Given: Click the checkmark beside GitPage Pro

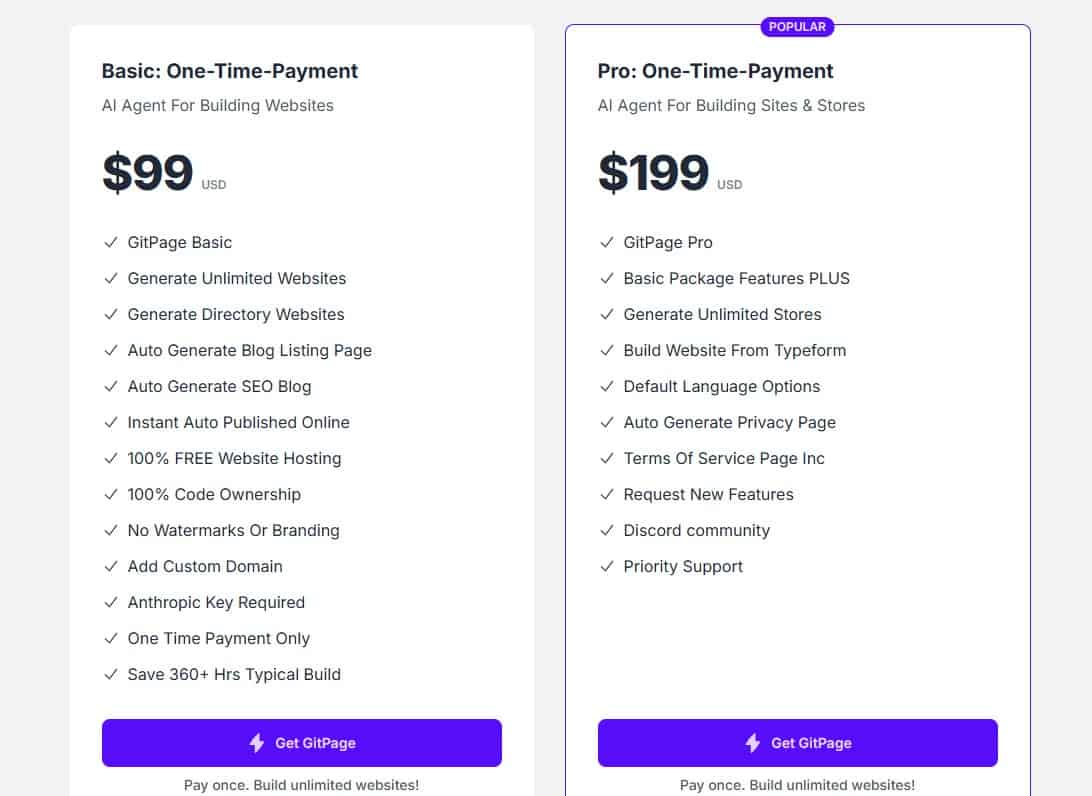Looking at the screenshot, I should (x=607, y=242).
